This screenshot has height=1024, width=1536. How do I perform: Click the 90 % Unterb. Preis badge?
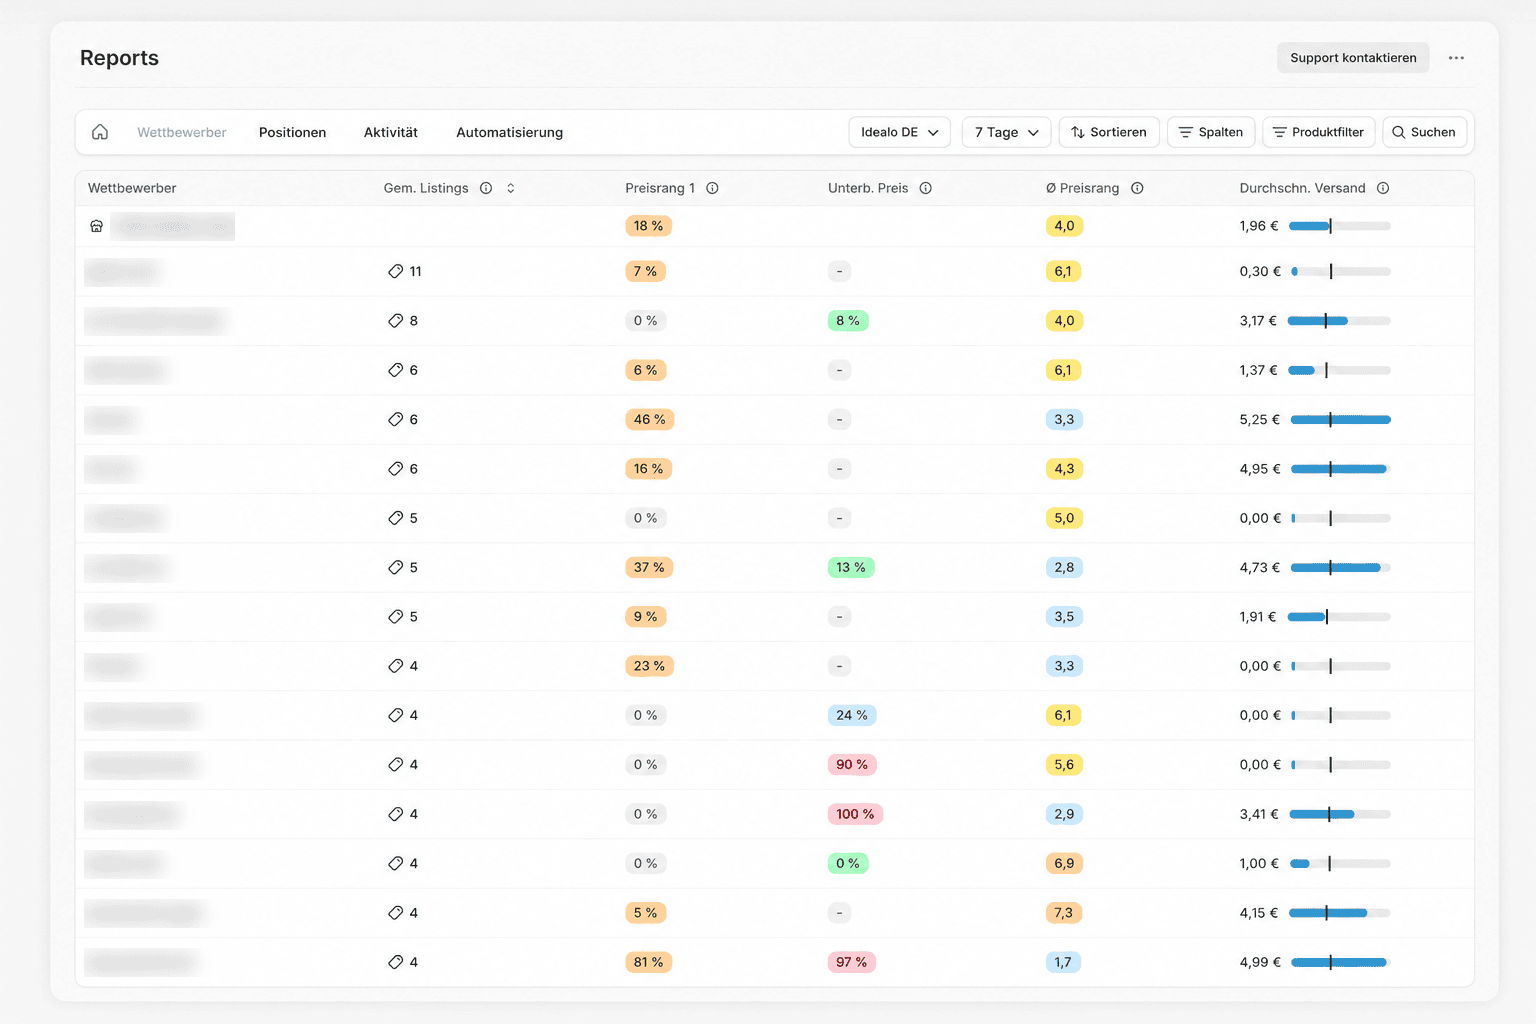coord(852,765)
